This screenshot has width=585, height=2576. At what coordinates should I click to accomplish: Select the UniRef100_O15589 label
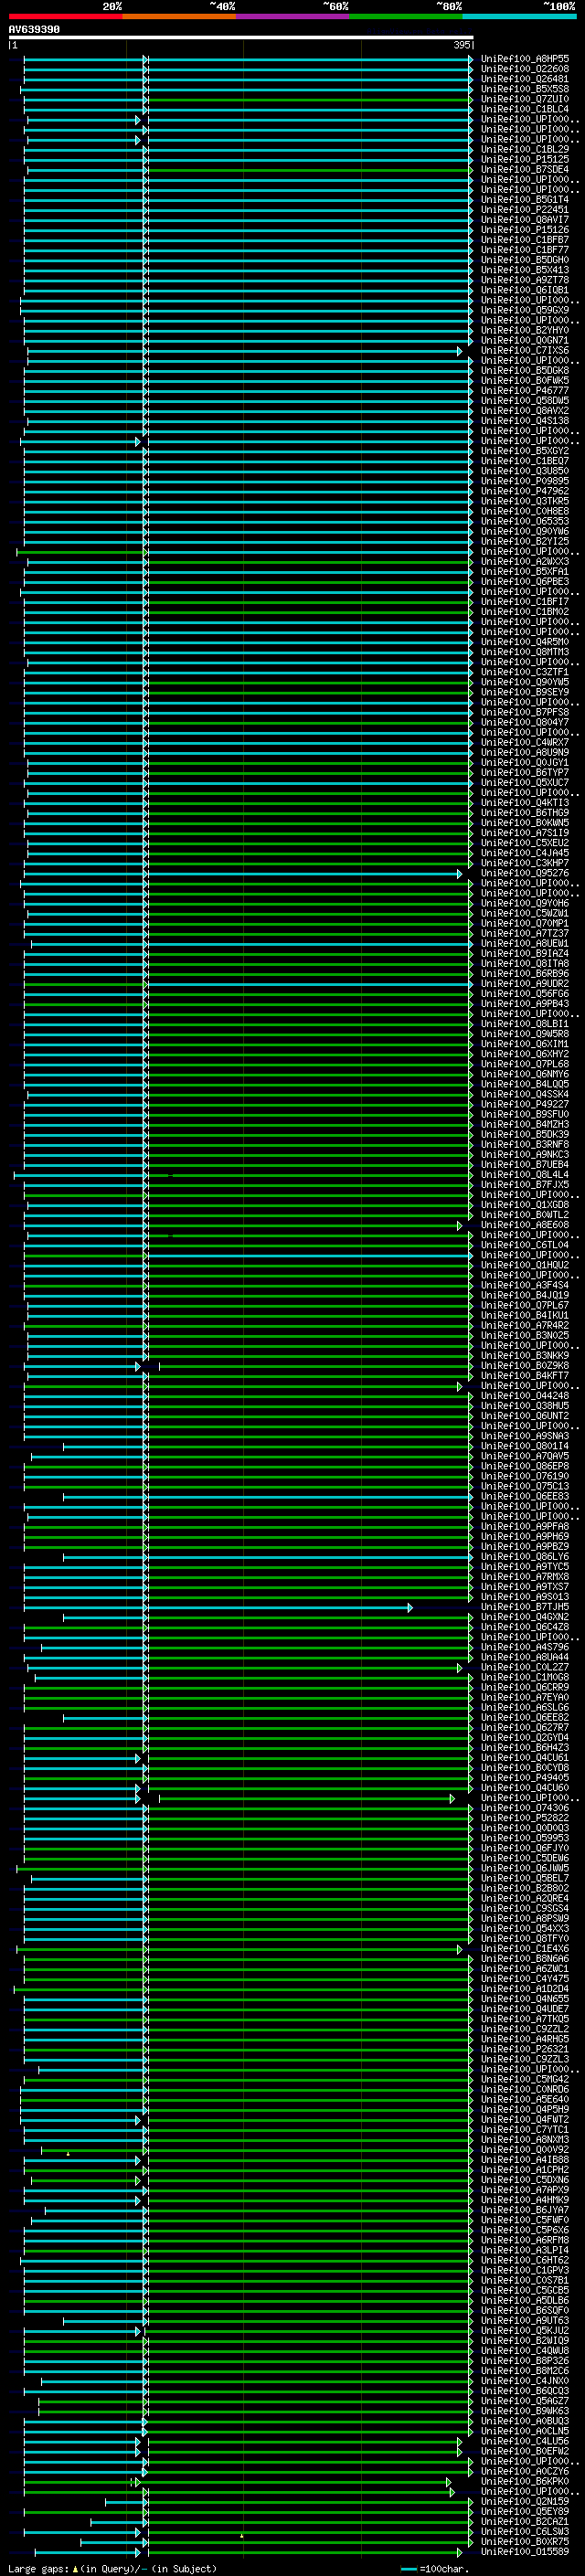point(525,2551)
